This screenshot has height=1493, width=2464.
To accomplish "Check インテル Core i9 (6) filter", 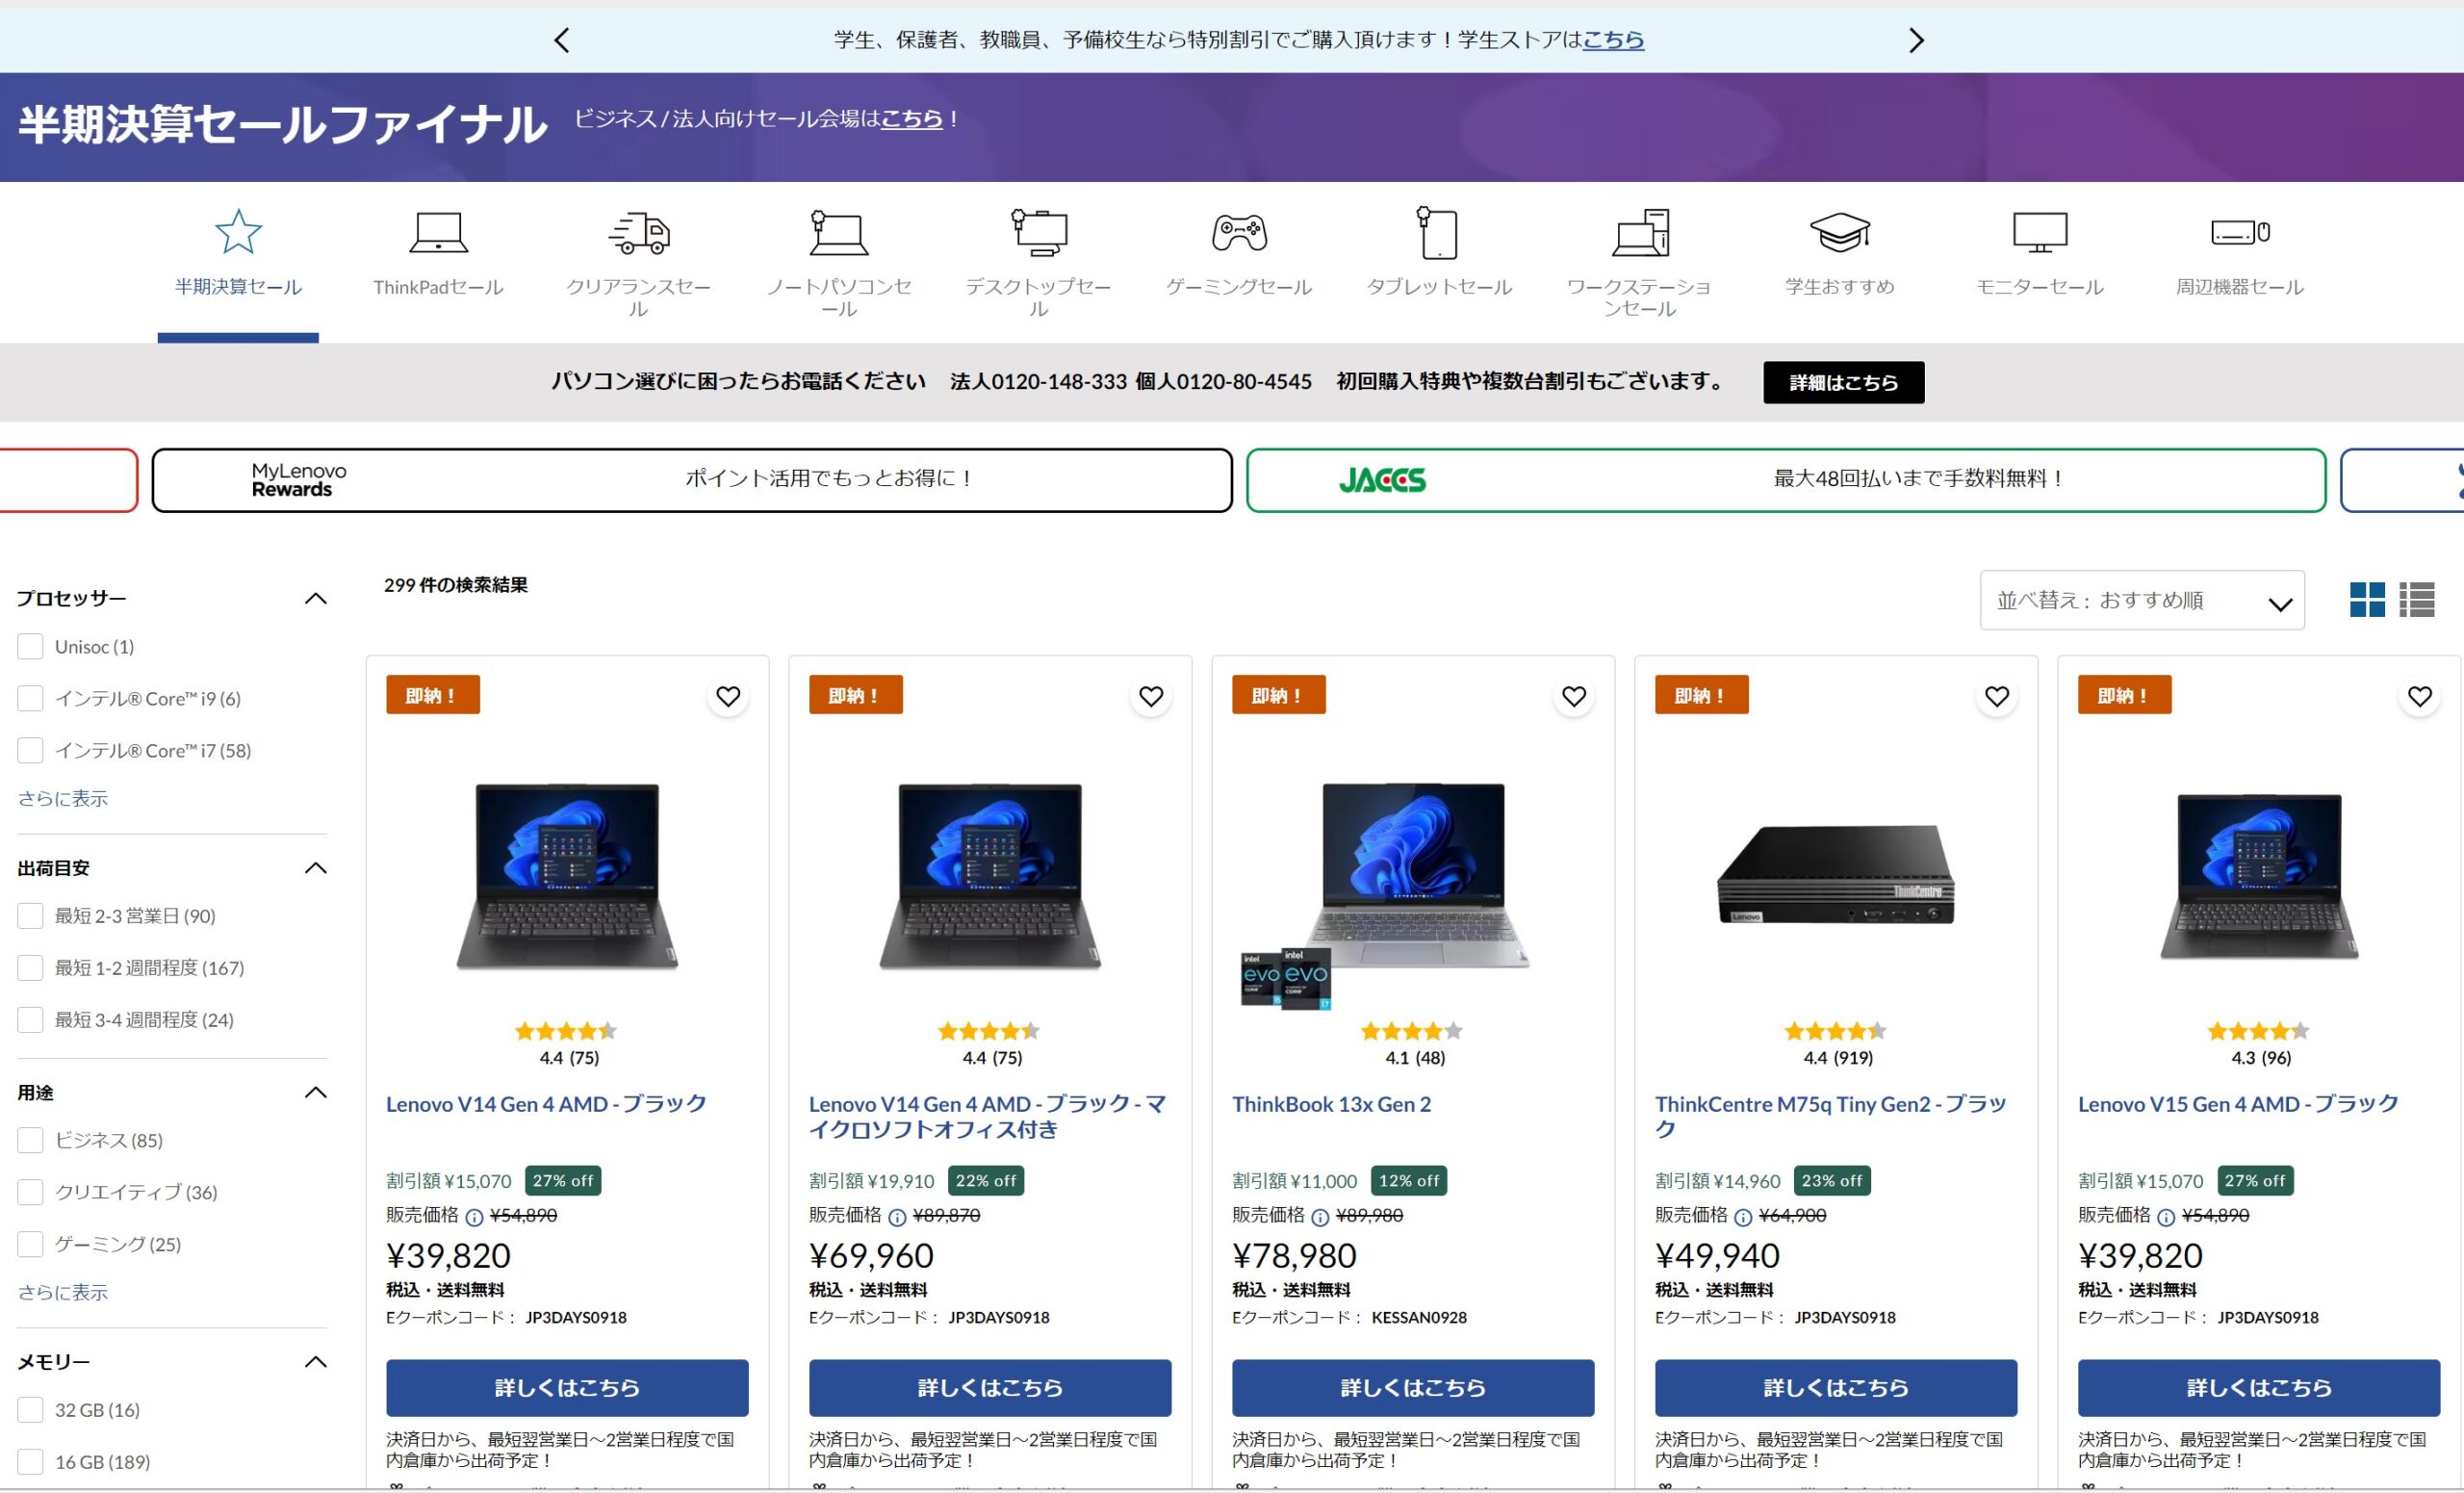I will (30, 698).
